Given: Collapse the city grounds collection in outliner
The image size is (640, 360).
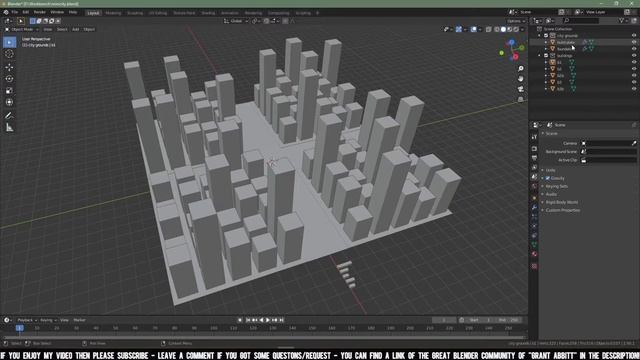Looking at the screenshot, I should click(x=540, y=36).
